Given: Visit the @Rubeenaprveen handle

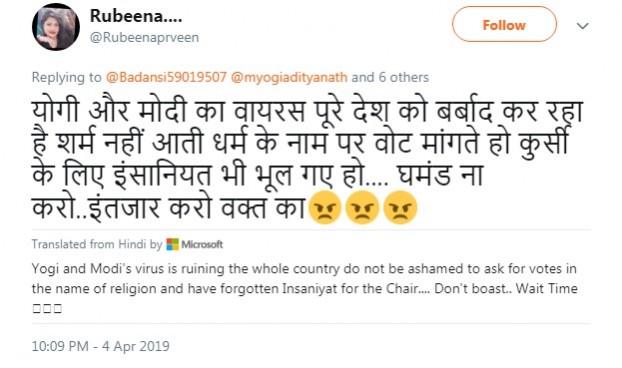Looking at the screenshot, I should [144, 38].
